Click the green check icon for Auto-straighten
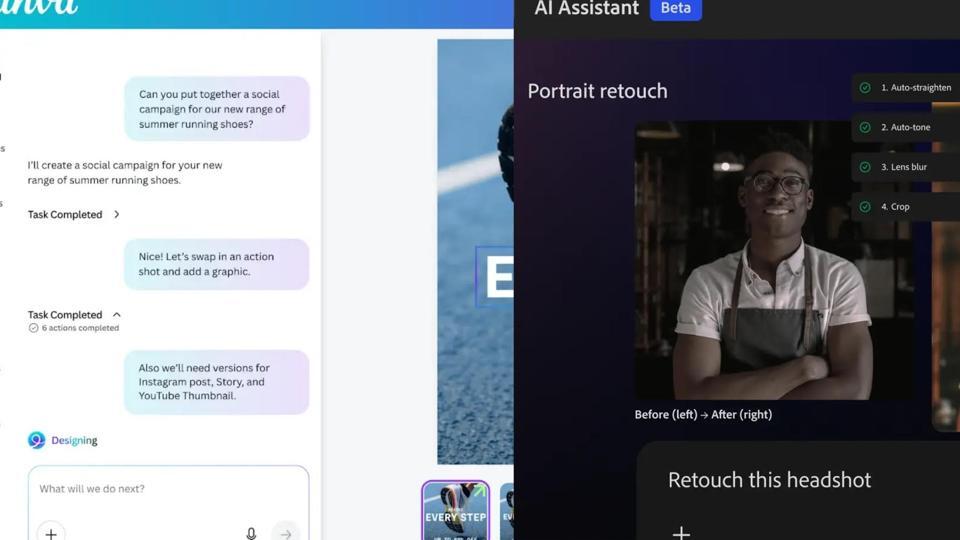The height and width of the screenshot is (540, 960). pos(865,88)
